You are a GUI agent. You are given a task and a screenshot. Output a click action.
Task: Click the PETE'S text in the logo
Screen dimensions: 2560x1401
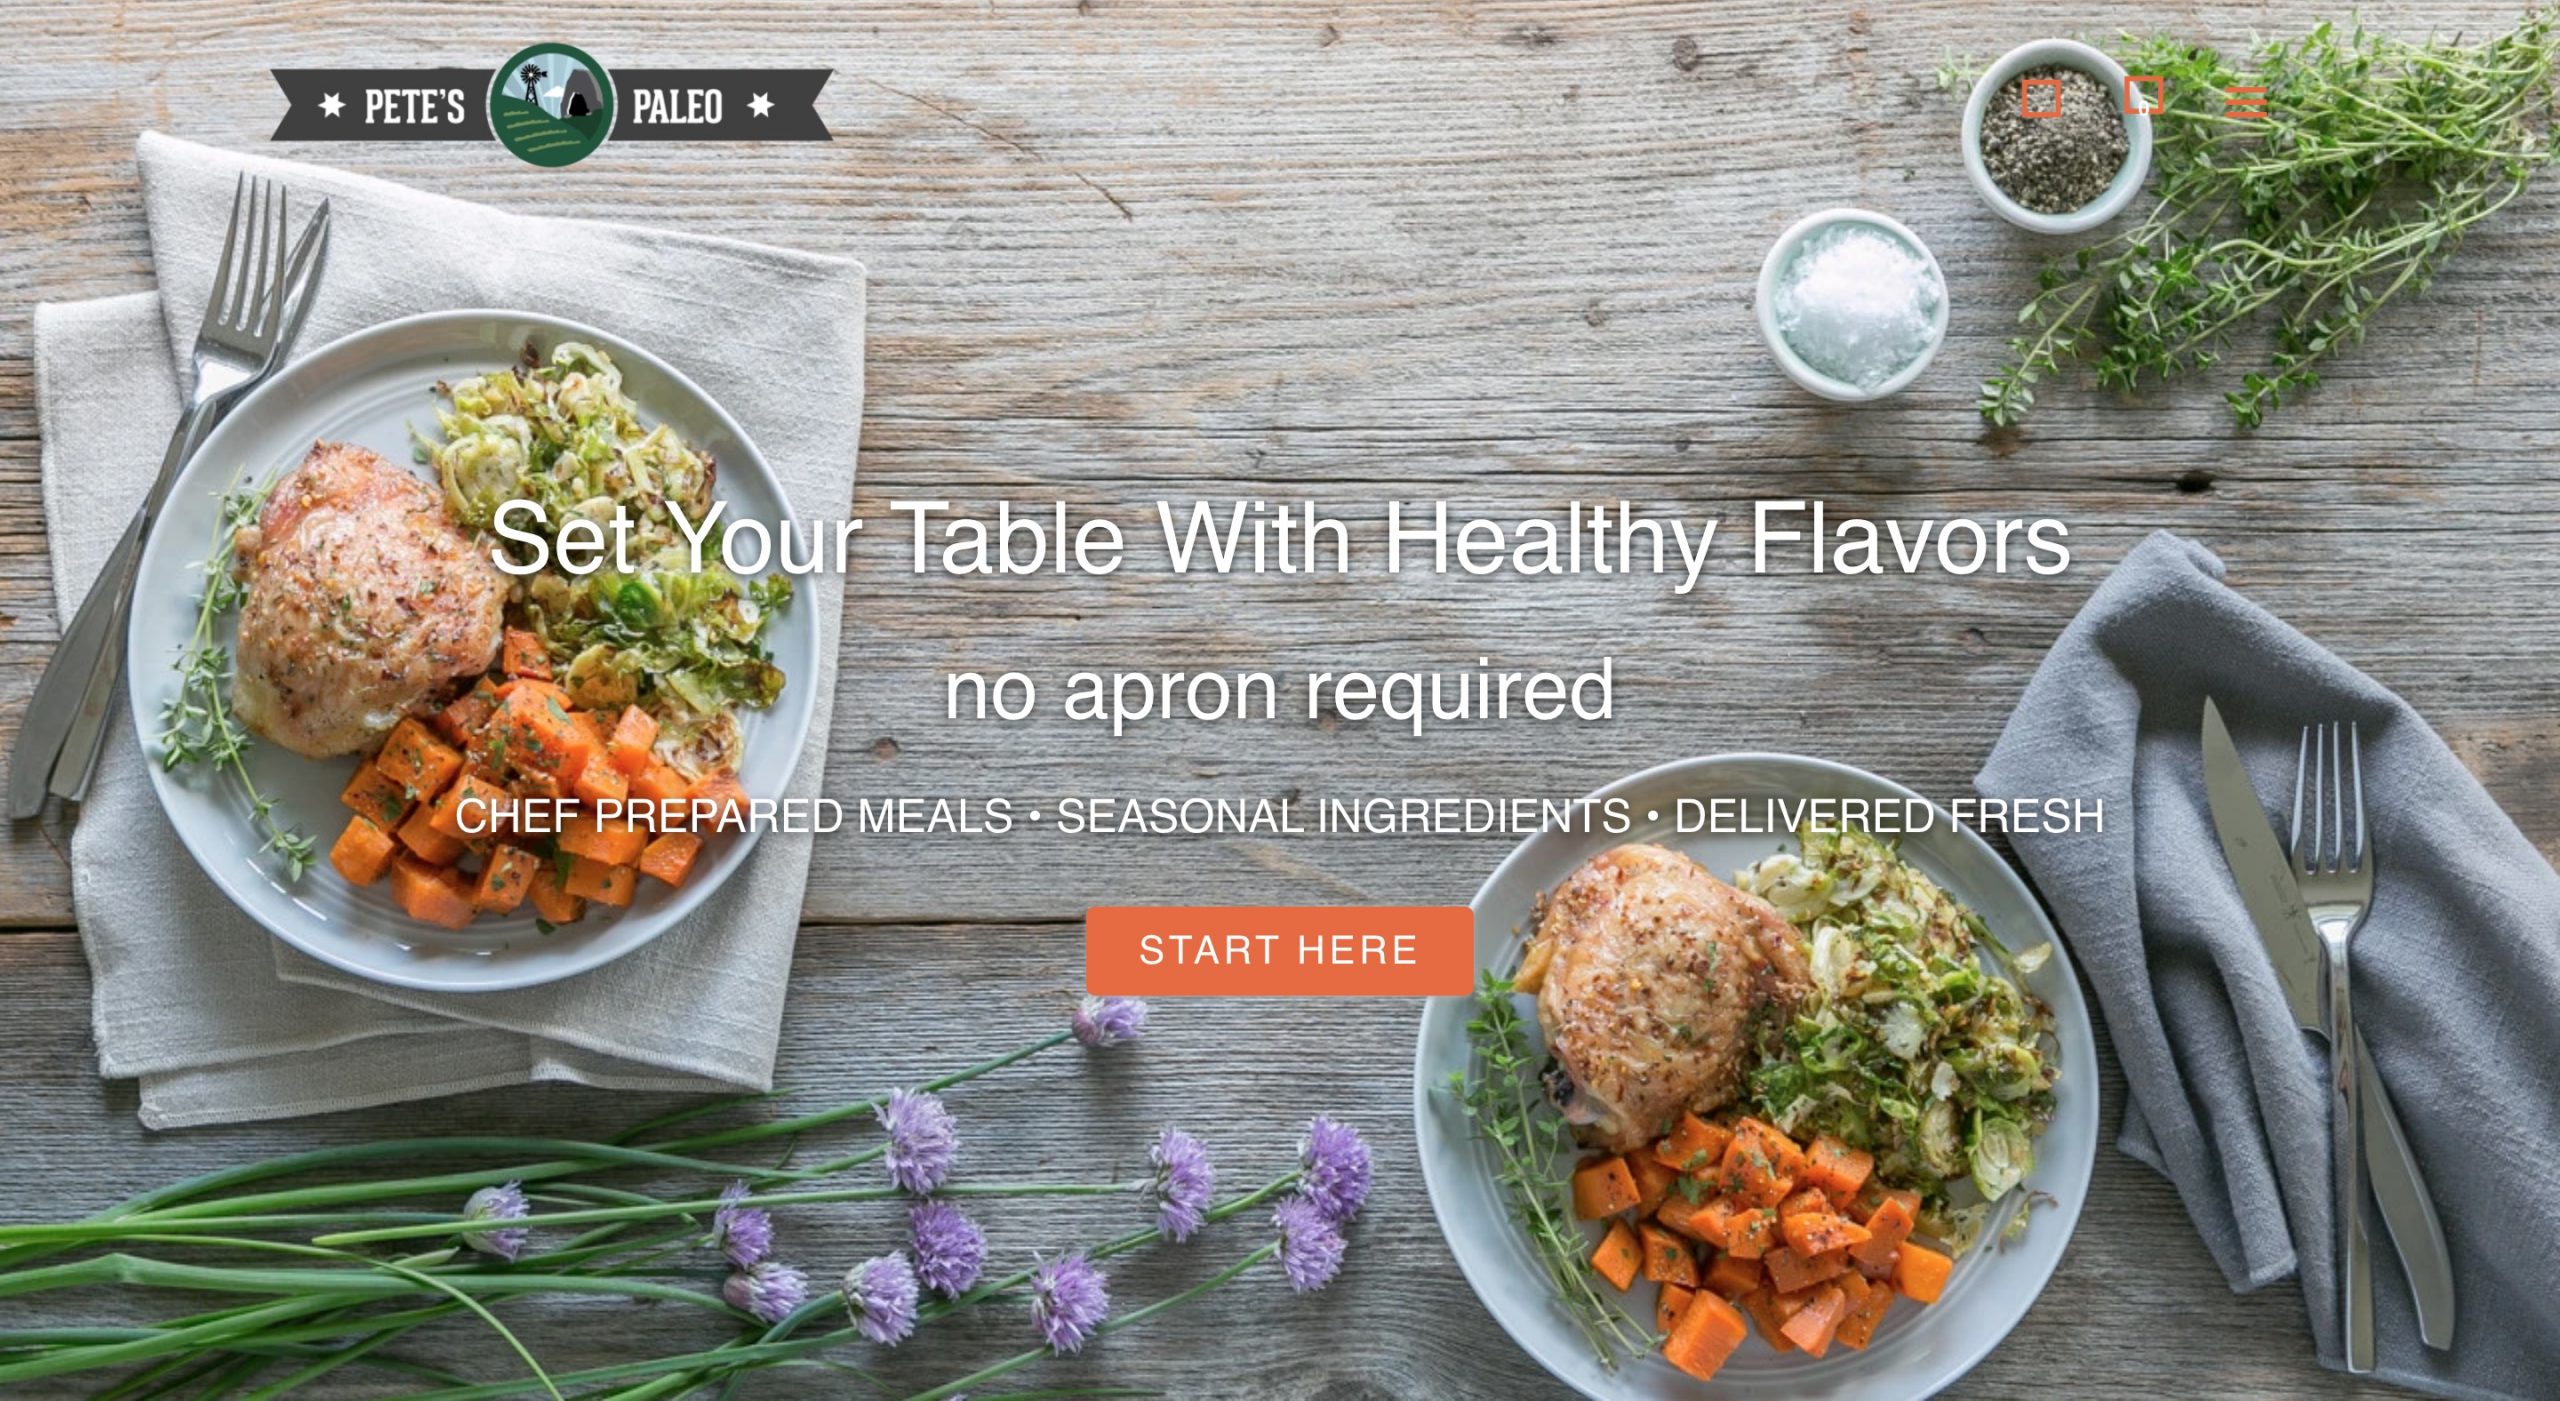coord(414,106)
